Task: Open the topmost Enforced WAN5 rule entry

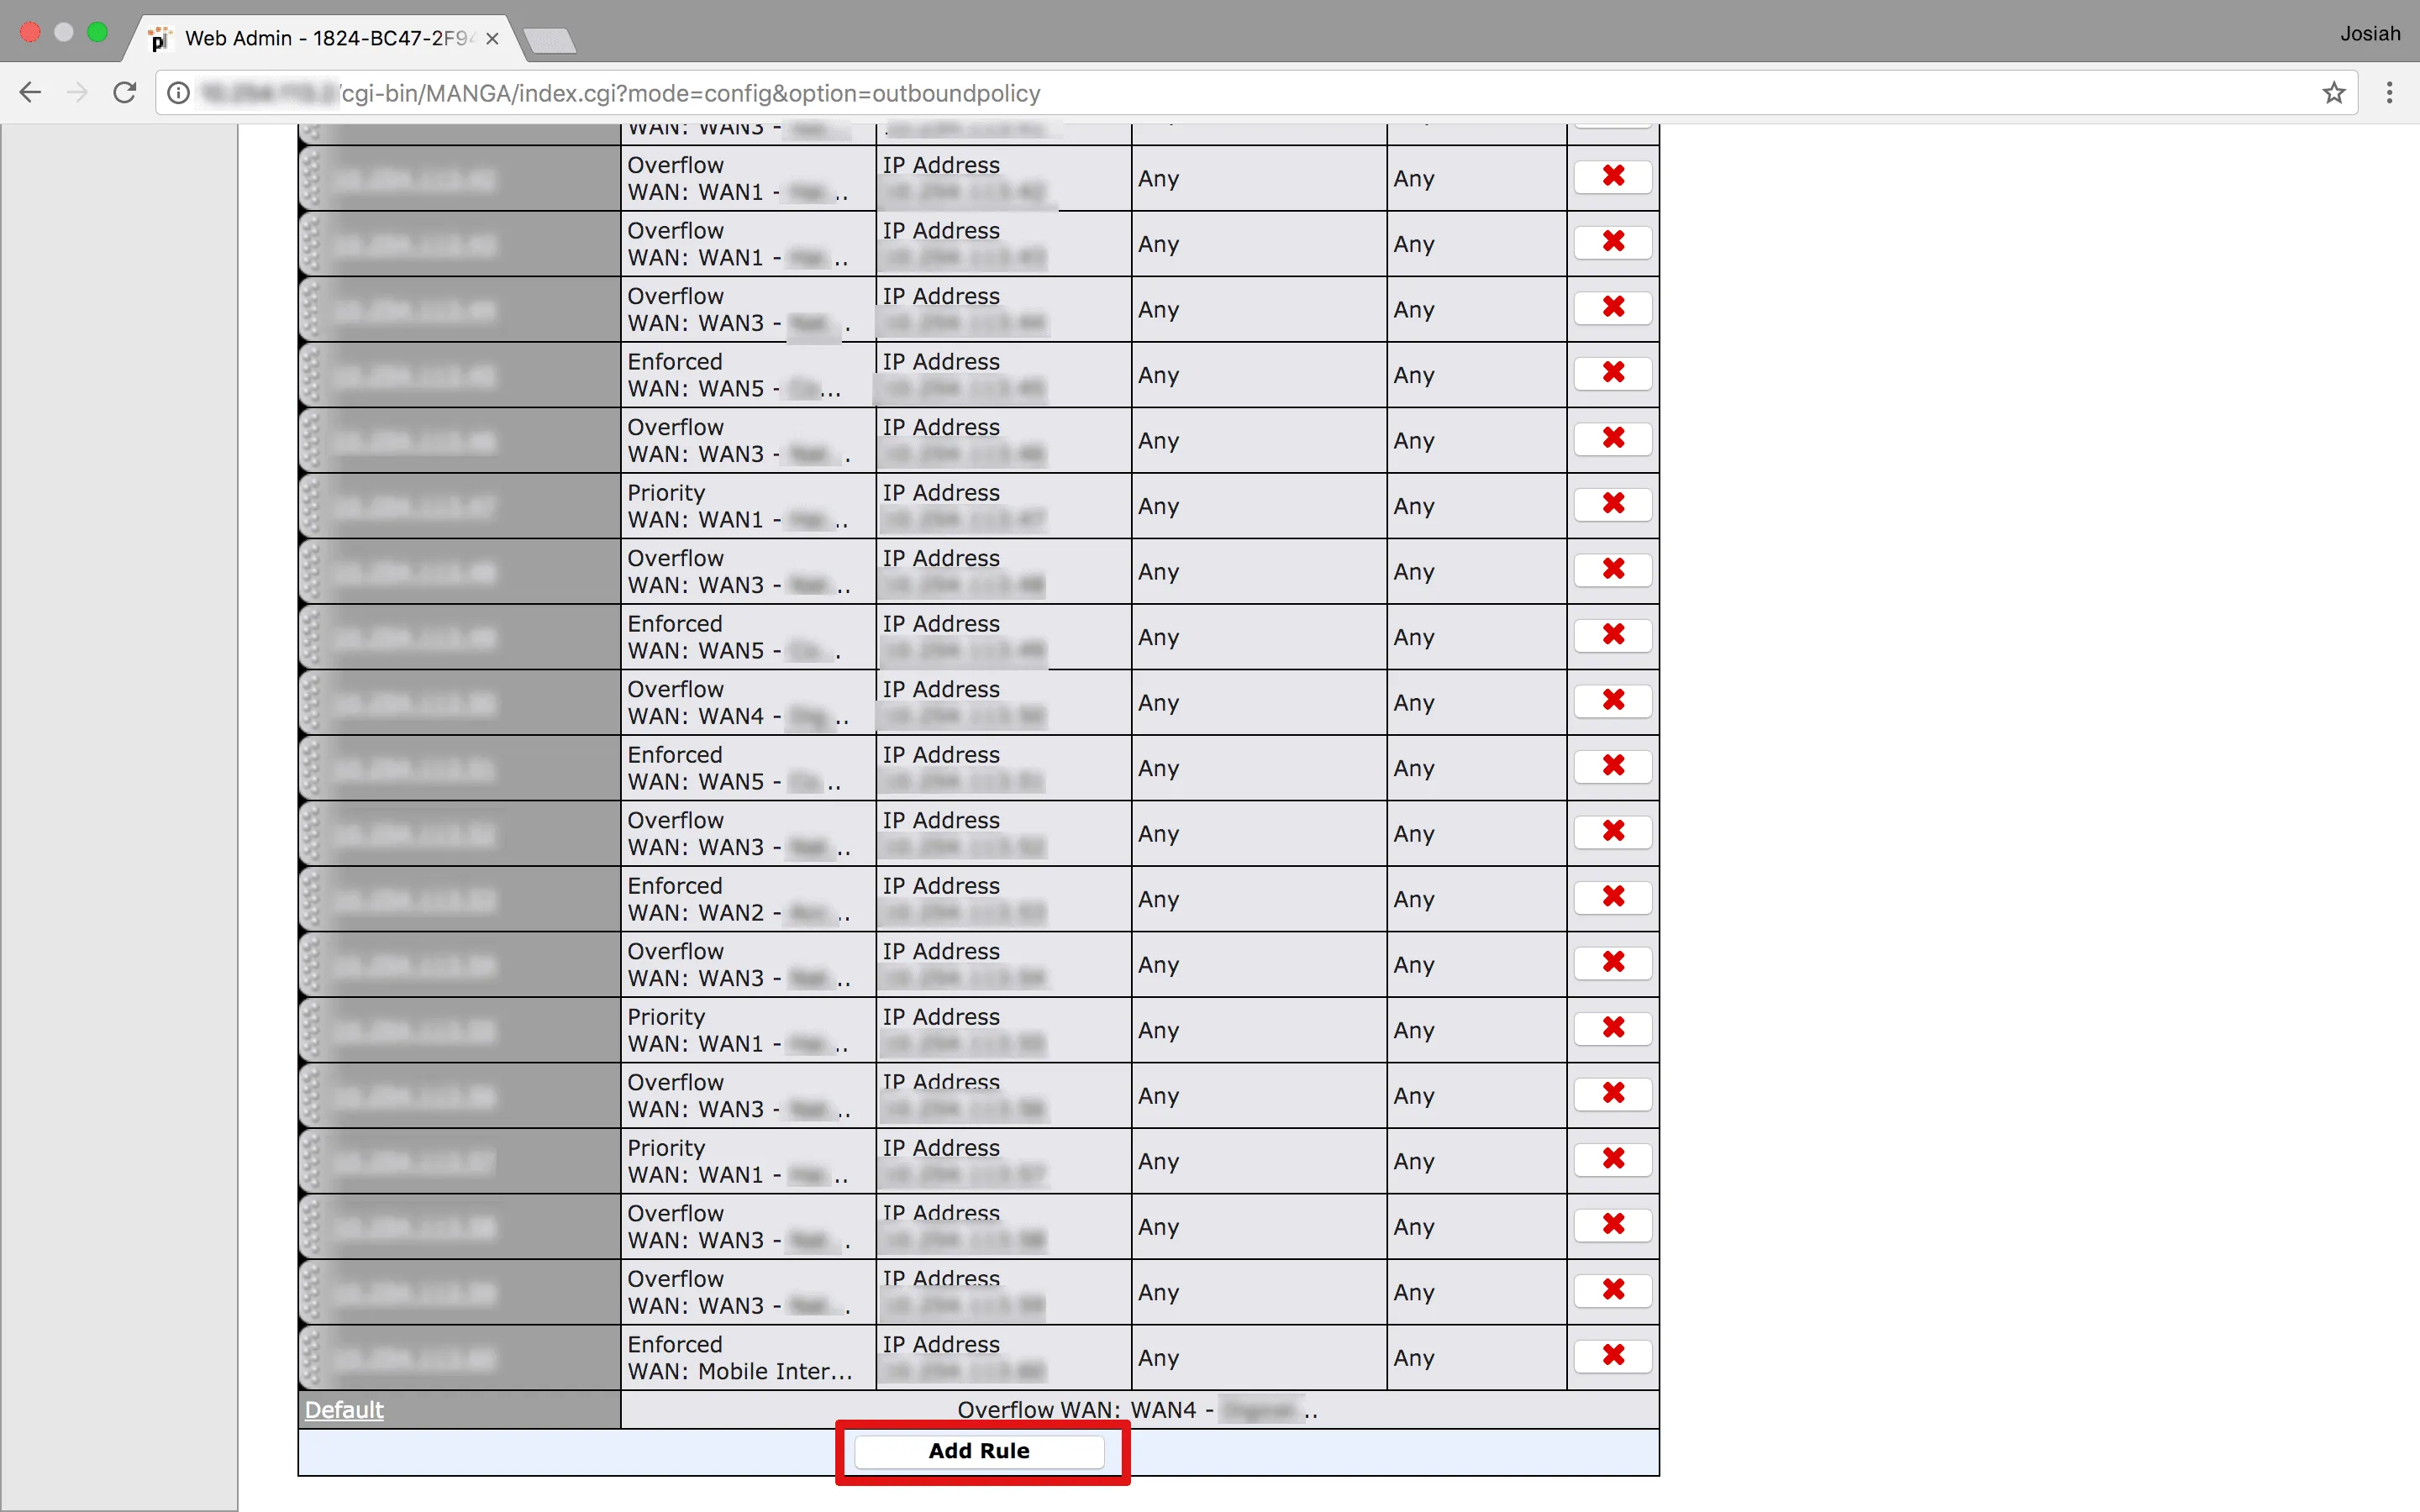Action: [414, 376]
